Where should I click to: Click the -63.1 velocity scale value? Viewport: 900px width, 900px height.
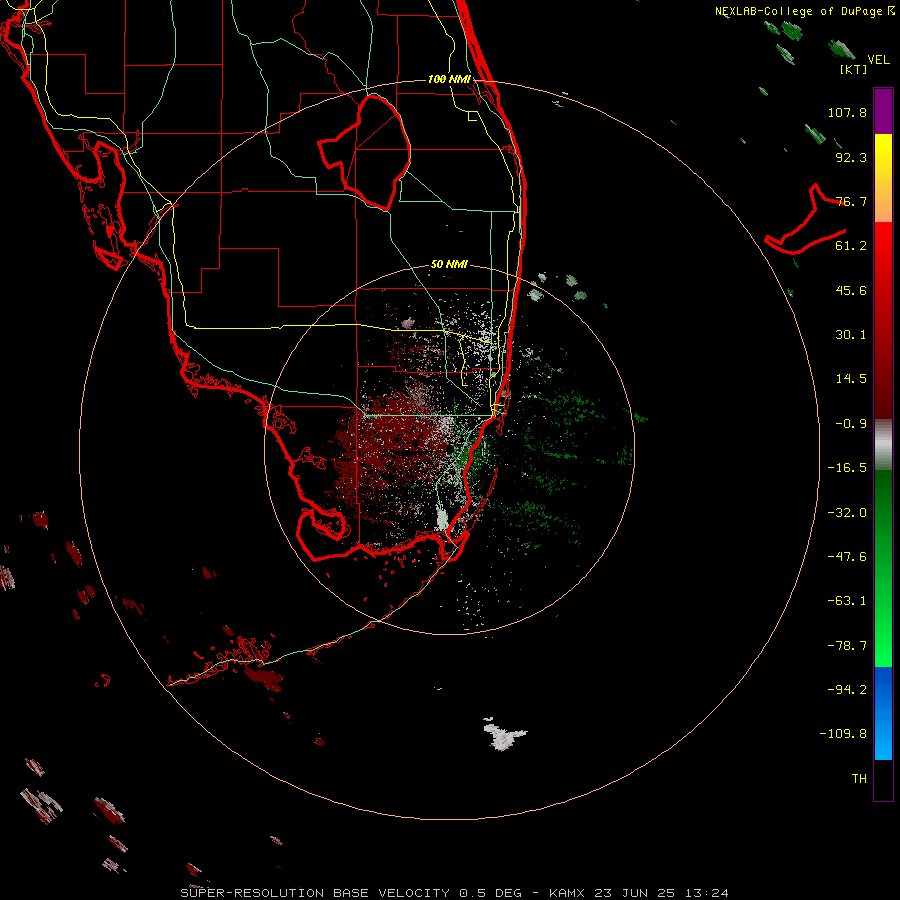[x=847, y=601]
